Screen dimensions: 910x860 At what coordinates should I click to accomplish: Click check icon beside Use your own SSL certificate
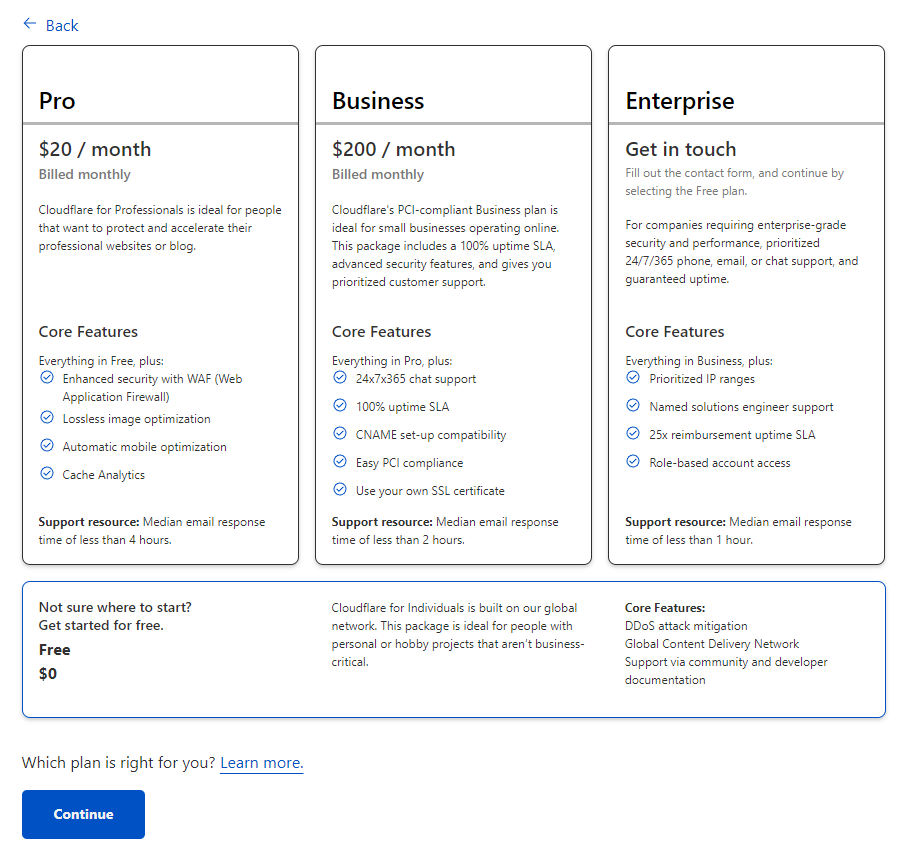340,489
